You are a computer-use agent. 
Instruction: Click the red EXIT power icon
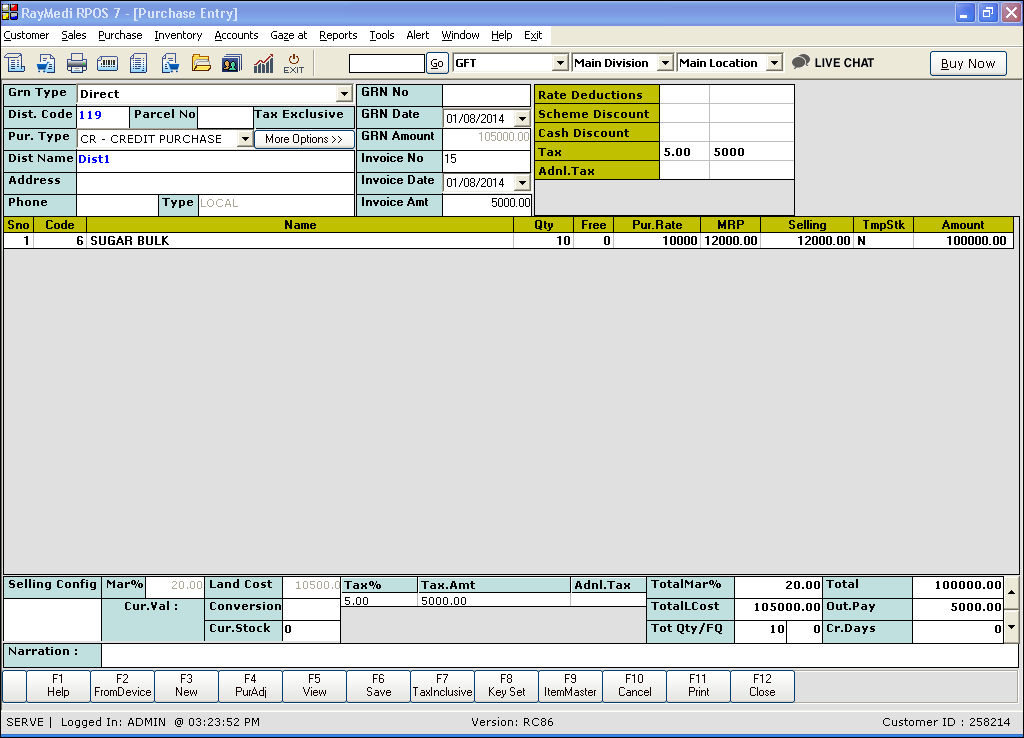[294, 63]
